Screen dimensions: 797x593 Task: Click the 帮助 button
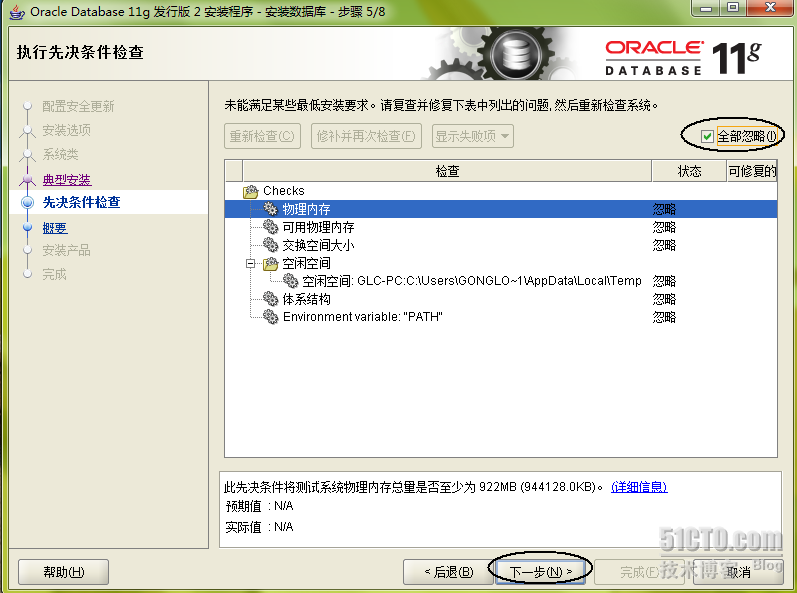point(64,572)
